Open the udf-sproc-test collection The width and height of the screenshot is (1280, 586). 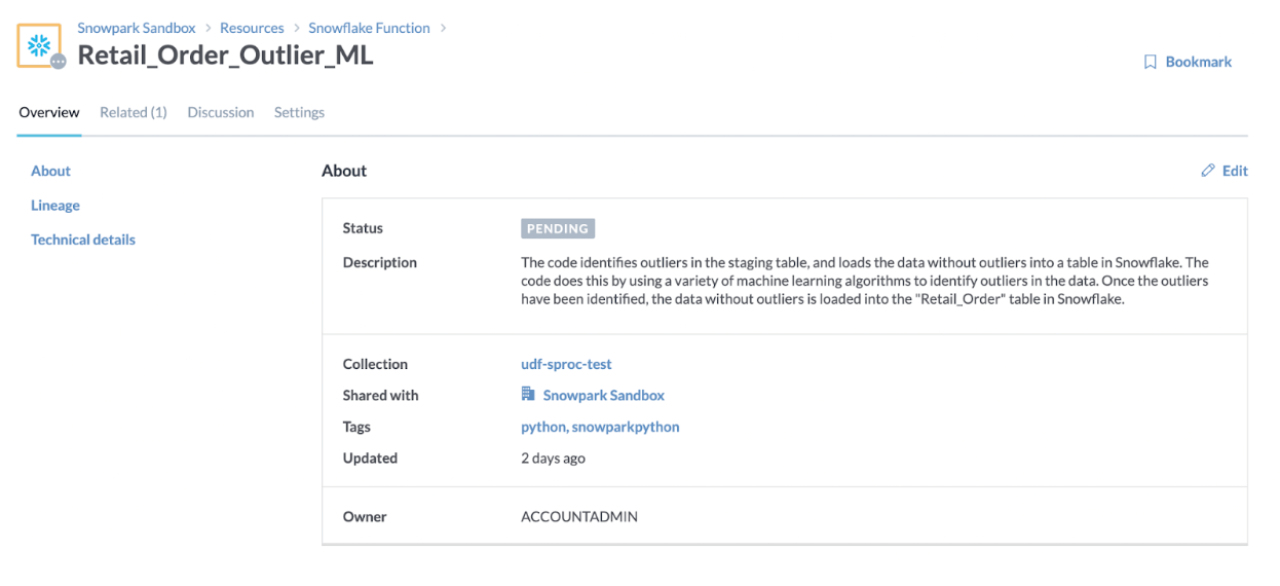567,364
